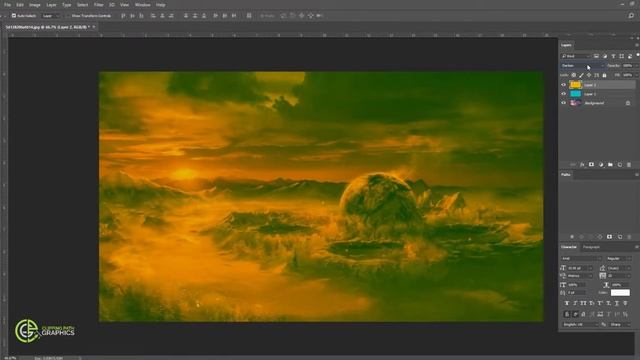Filter layers by pixel layers icon

tap(596, 56)
